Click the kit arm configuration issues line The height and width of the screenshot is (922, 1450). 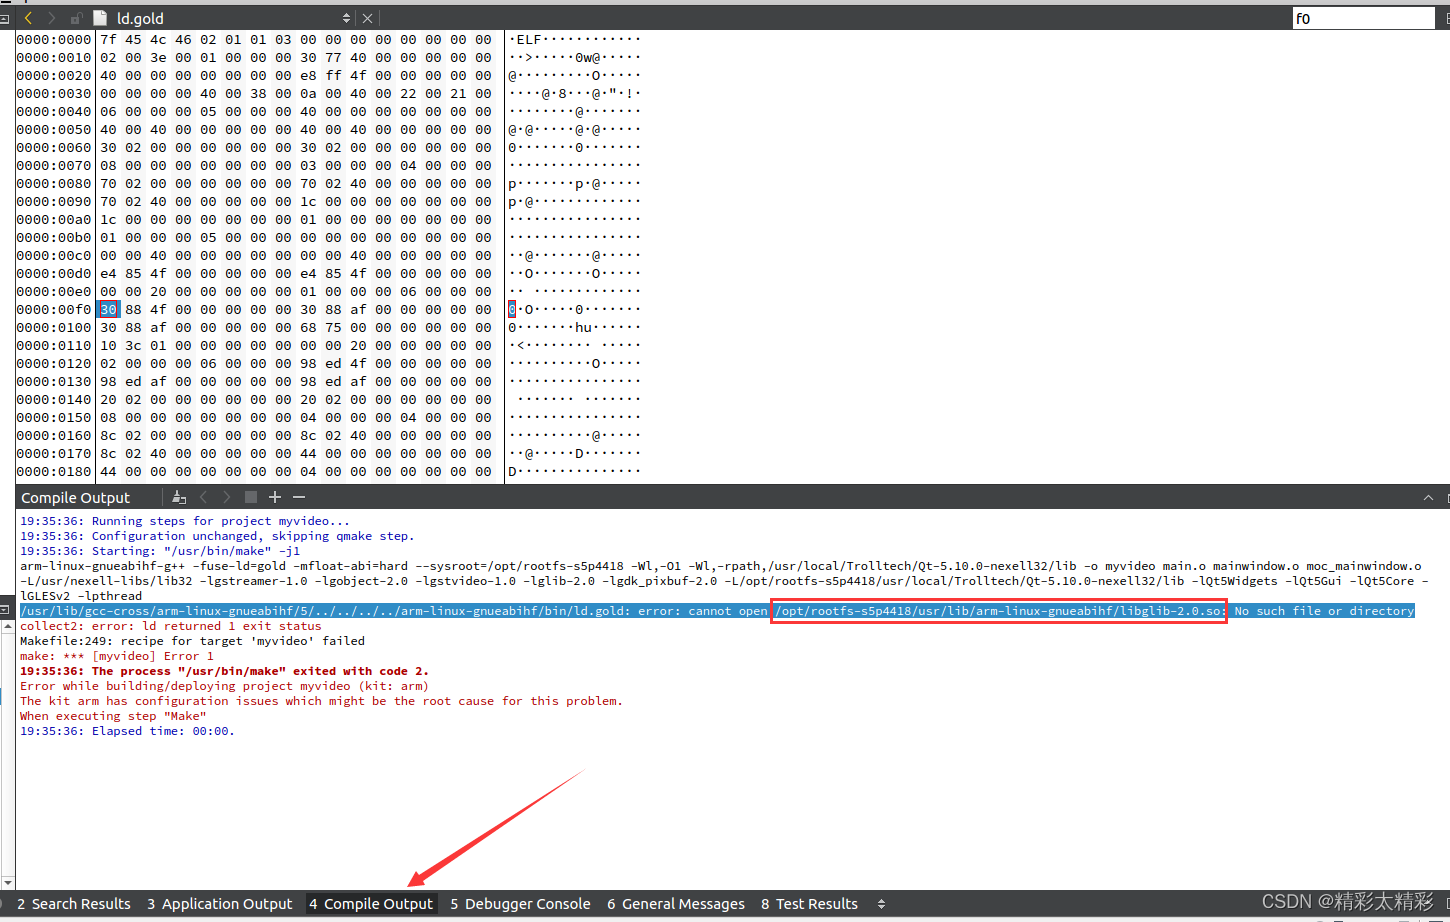321,701
